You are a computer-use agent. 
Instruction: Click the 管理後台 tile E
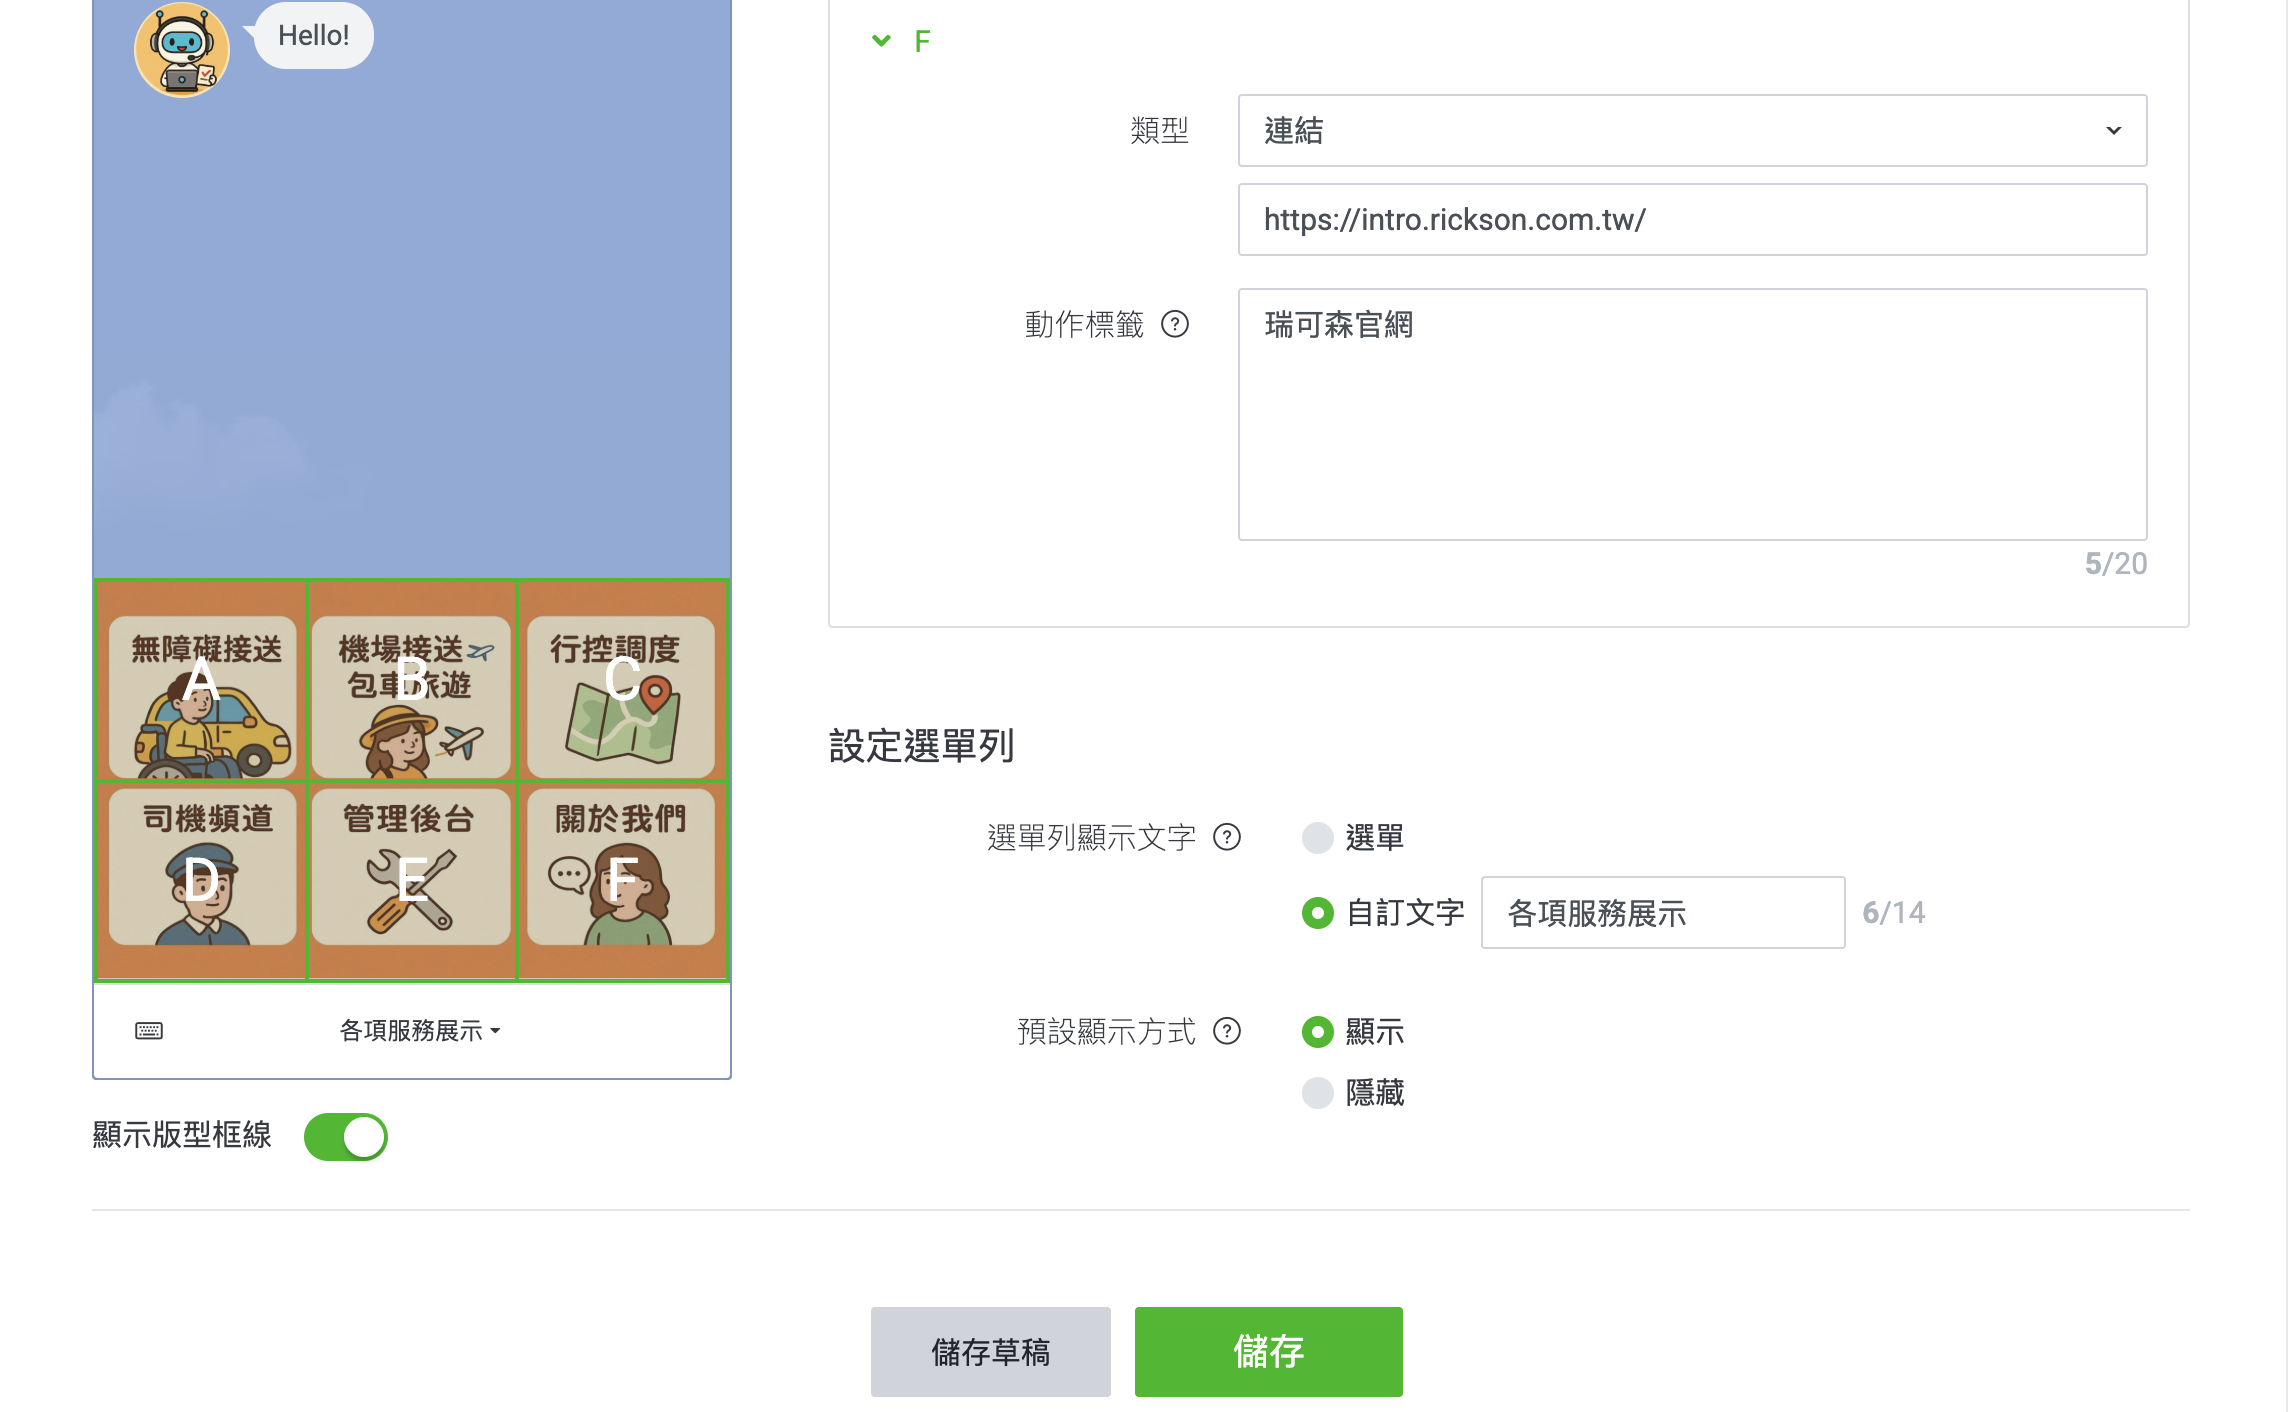(x=411, y=880)
